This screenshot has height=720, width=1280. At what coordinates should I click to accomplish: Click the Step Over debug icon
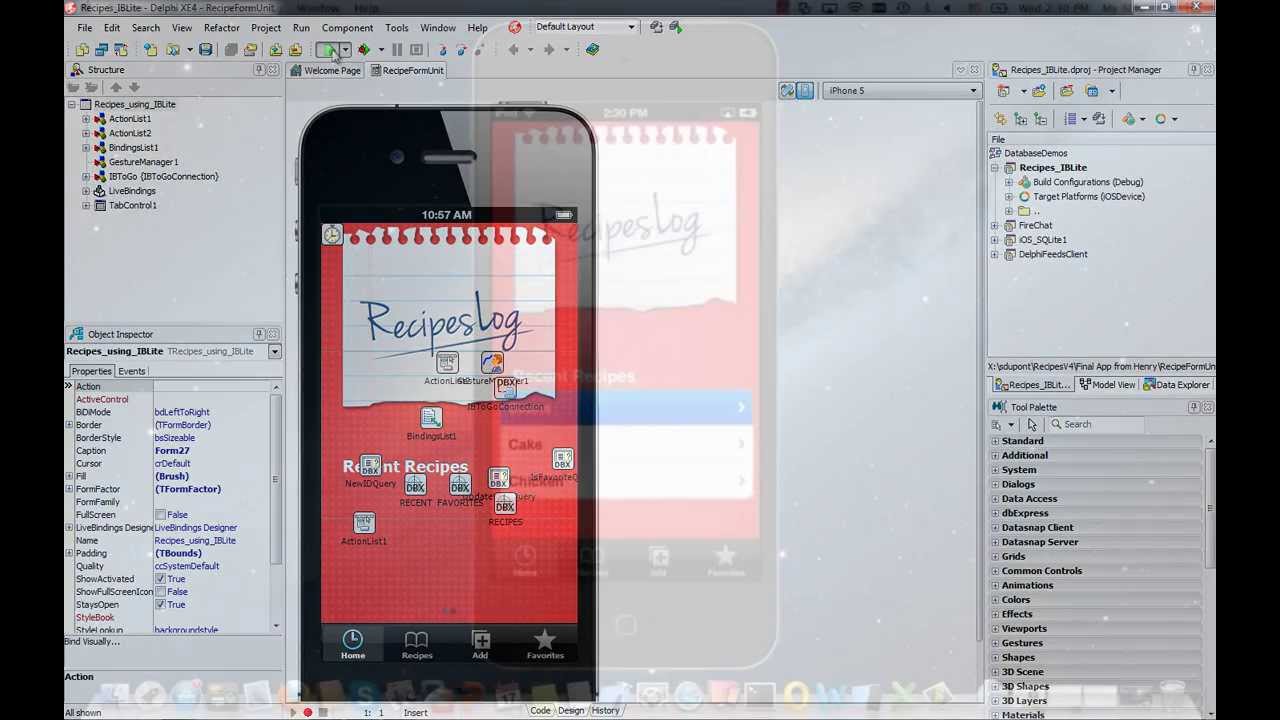(461, 50)
